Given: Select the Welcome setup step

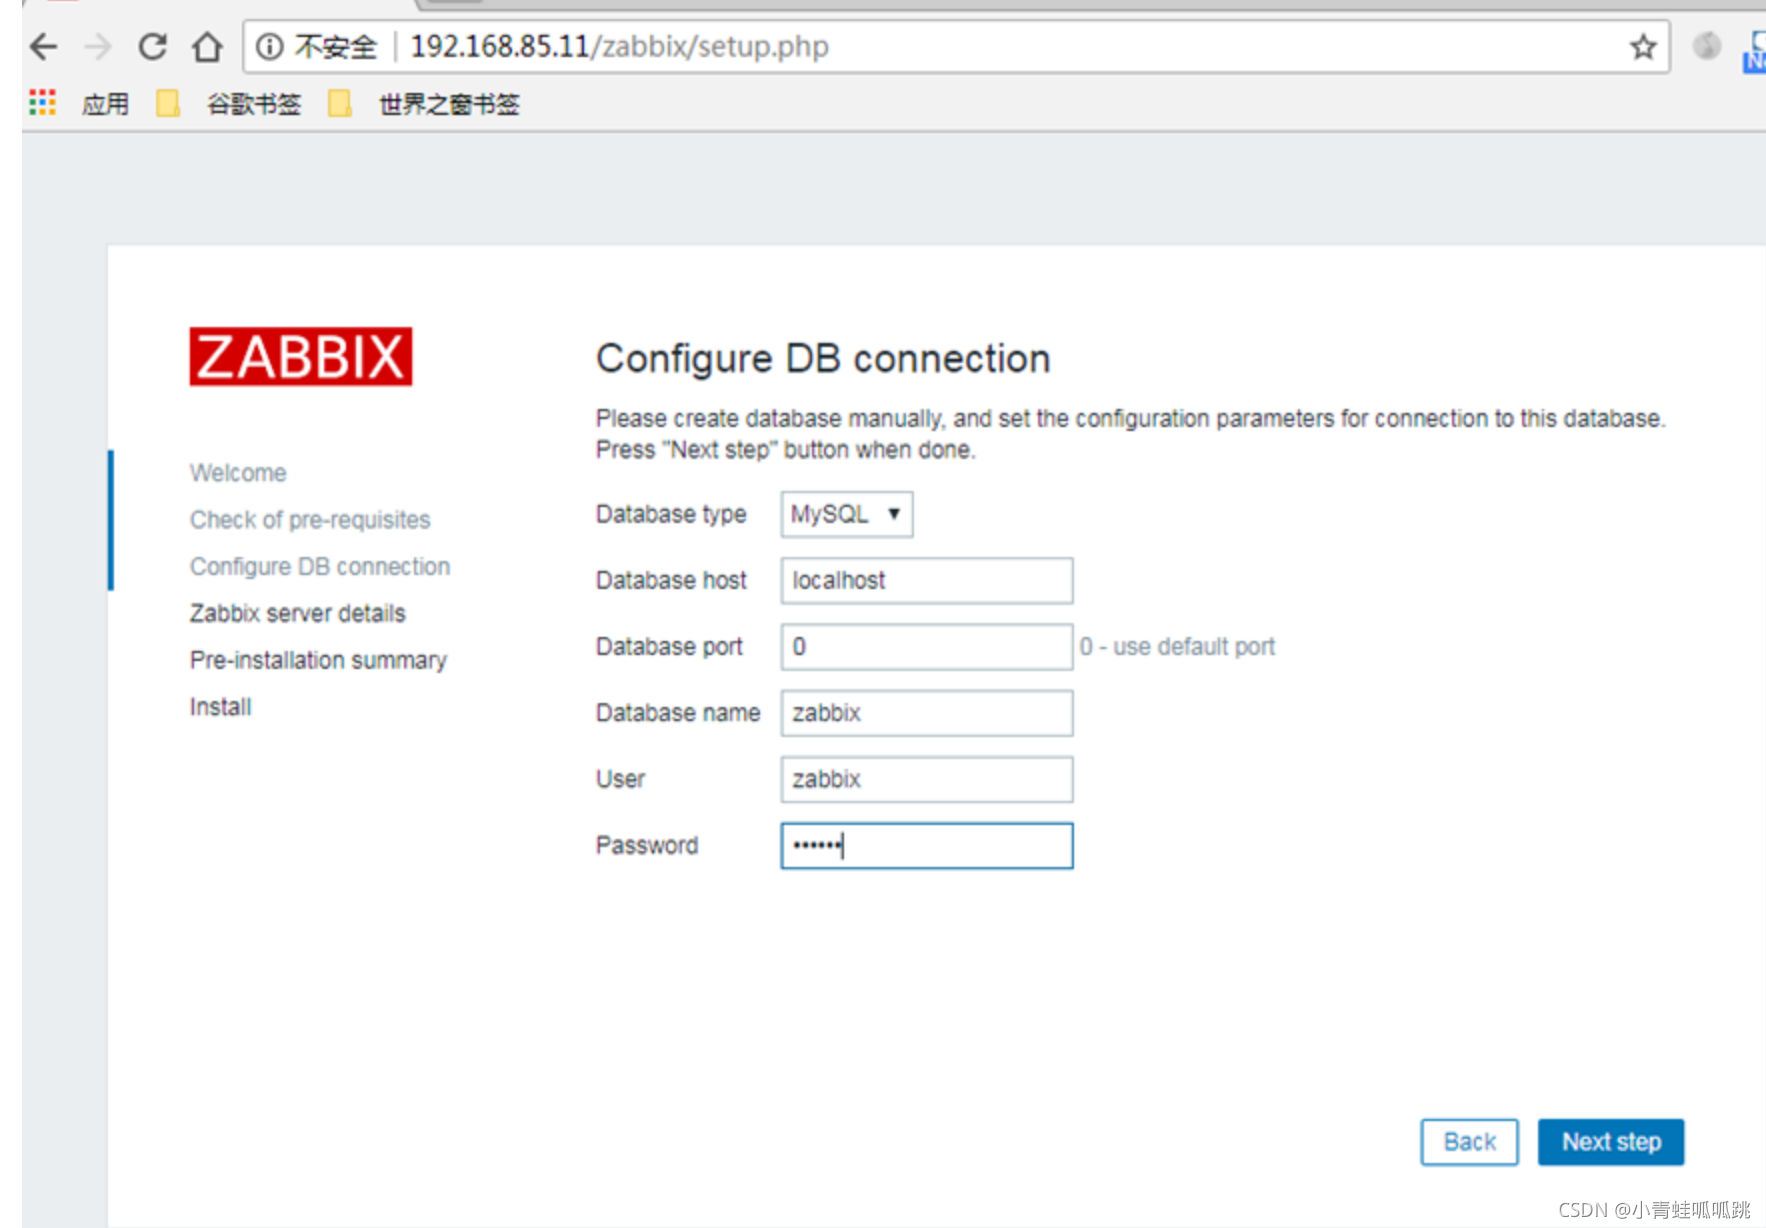Looking at the screenshot, I should click(238, 473).
